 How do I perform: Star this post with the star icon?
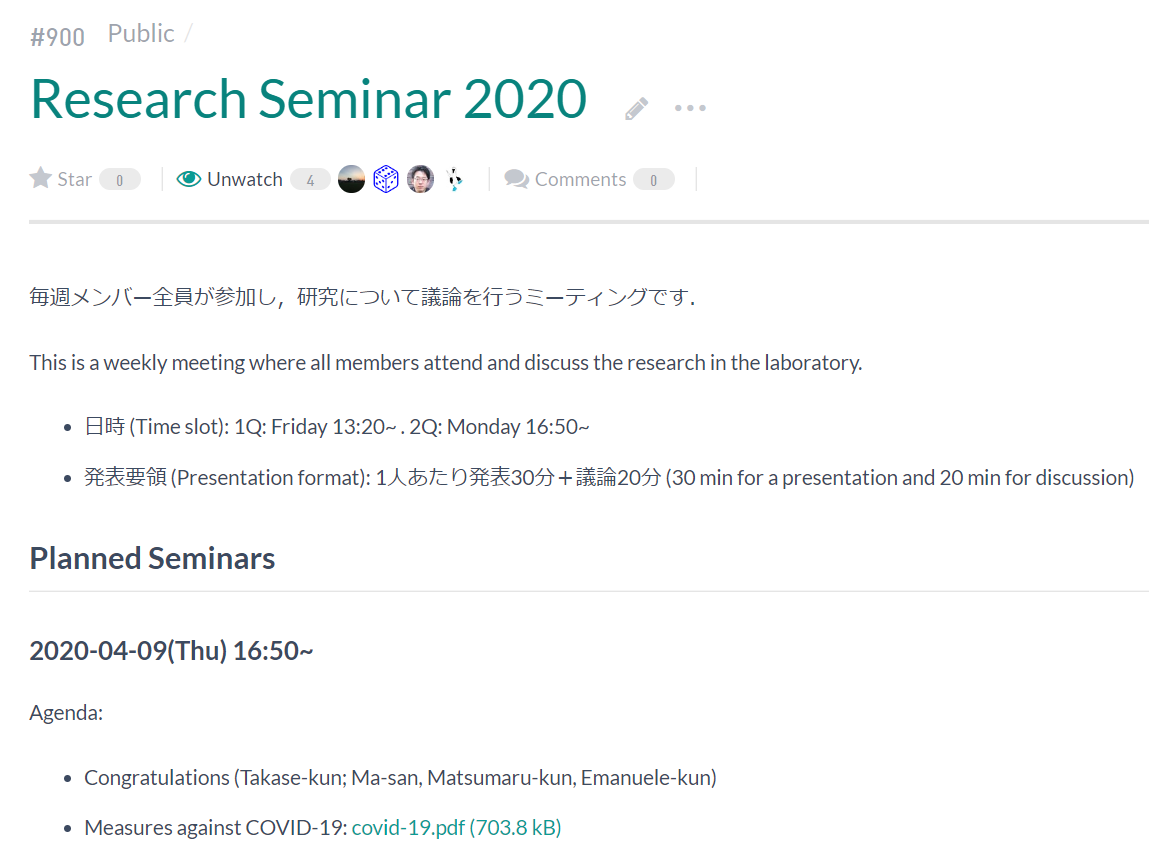click(x=40, y=178)
